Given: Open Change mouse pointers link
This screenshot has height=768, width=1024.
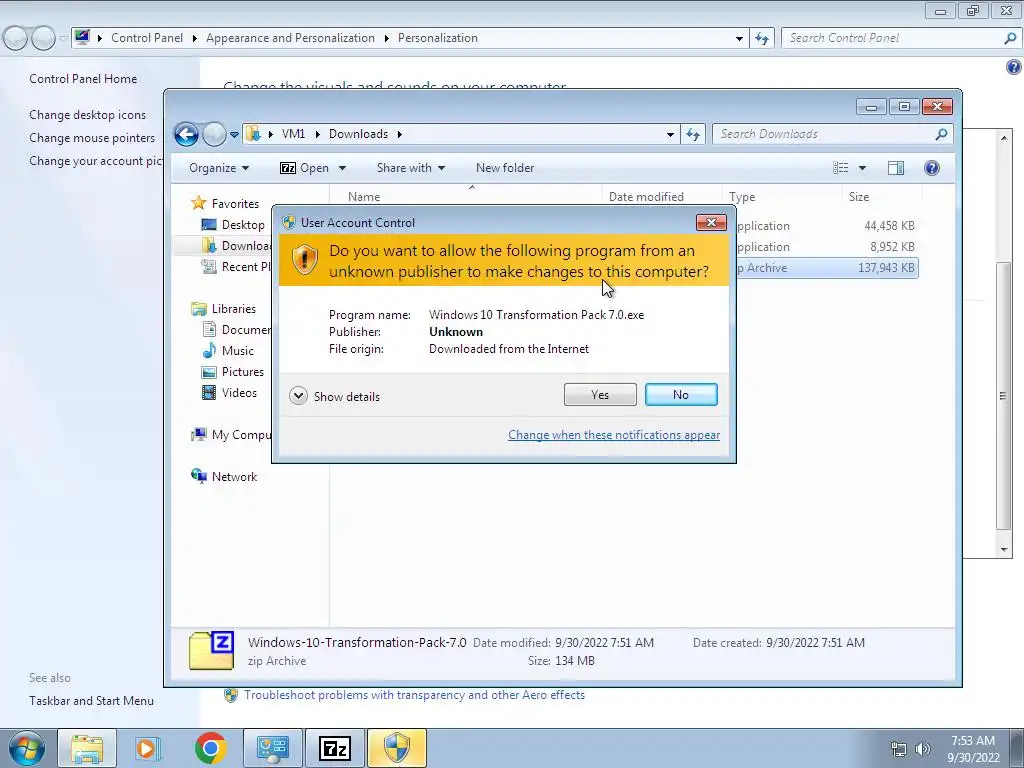Looking at the screenshot, I should (x=92, y=138).
